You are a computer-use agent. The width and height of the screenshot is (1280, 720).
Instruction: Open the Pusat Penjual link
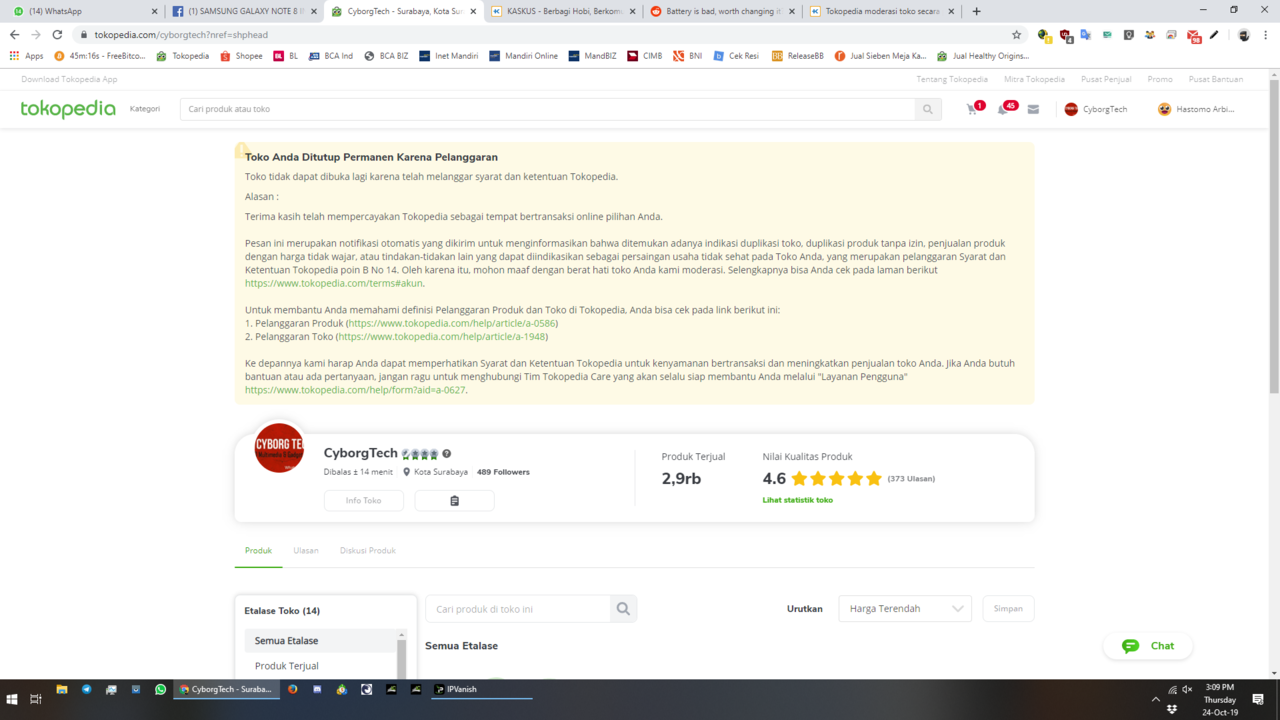1106,79
